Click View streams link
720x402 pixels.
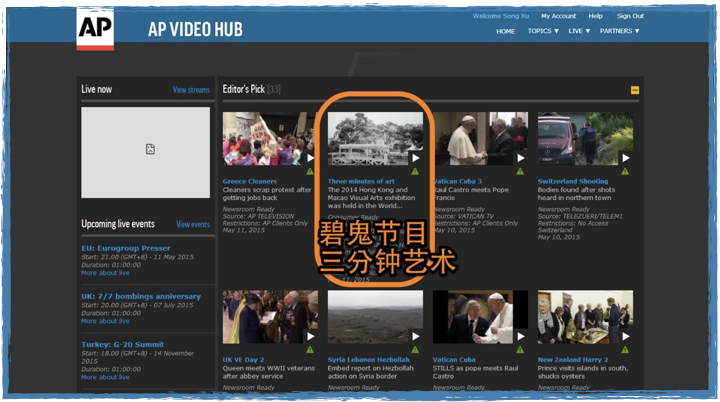[x=191, y=90]
